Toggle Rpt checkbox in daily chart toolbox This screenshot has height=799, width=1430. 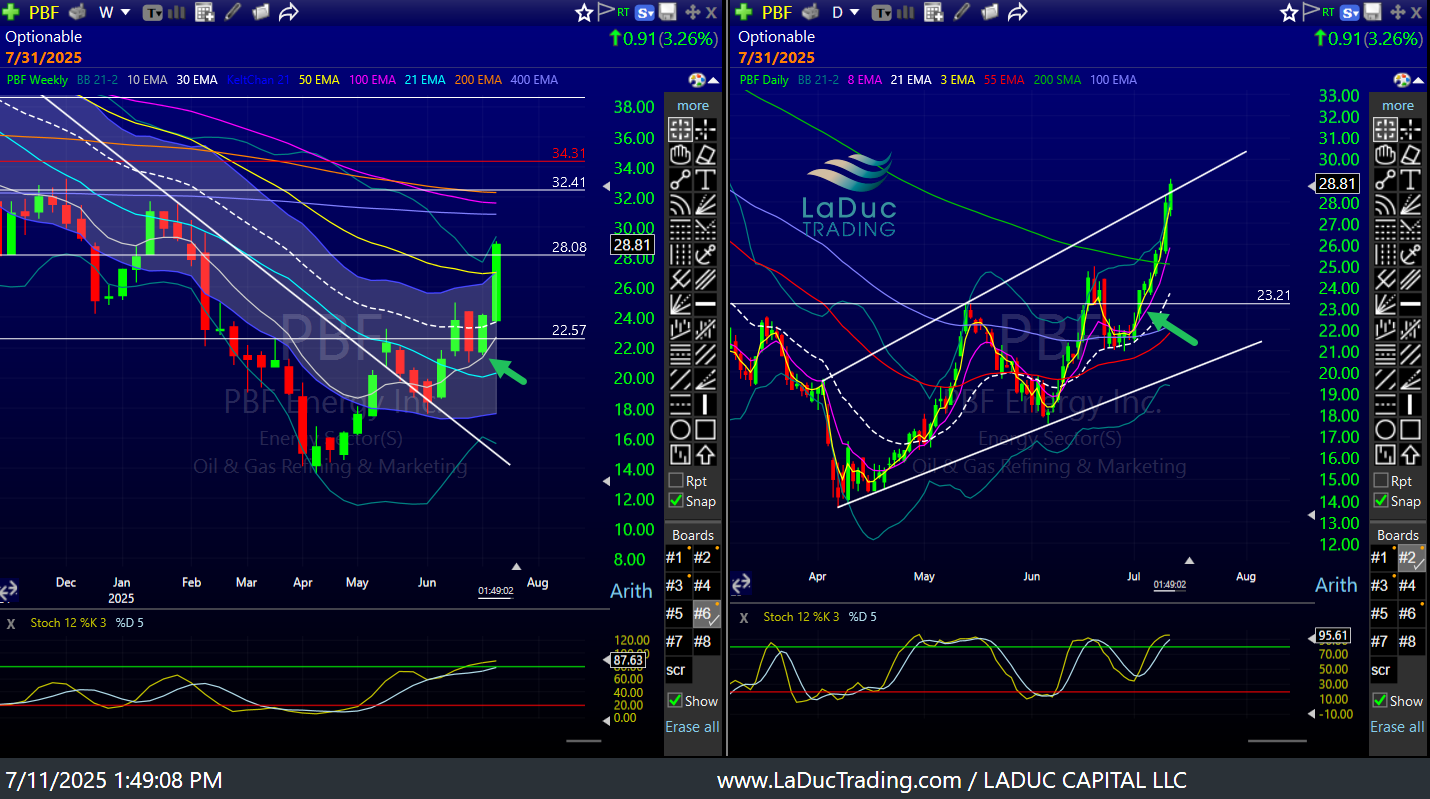tap(1381, 481)
